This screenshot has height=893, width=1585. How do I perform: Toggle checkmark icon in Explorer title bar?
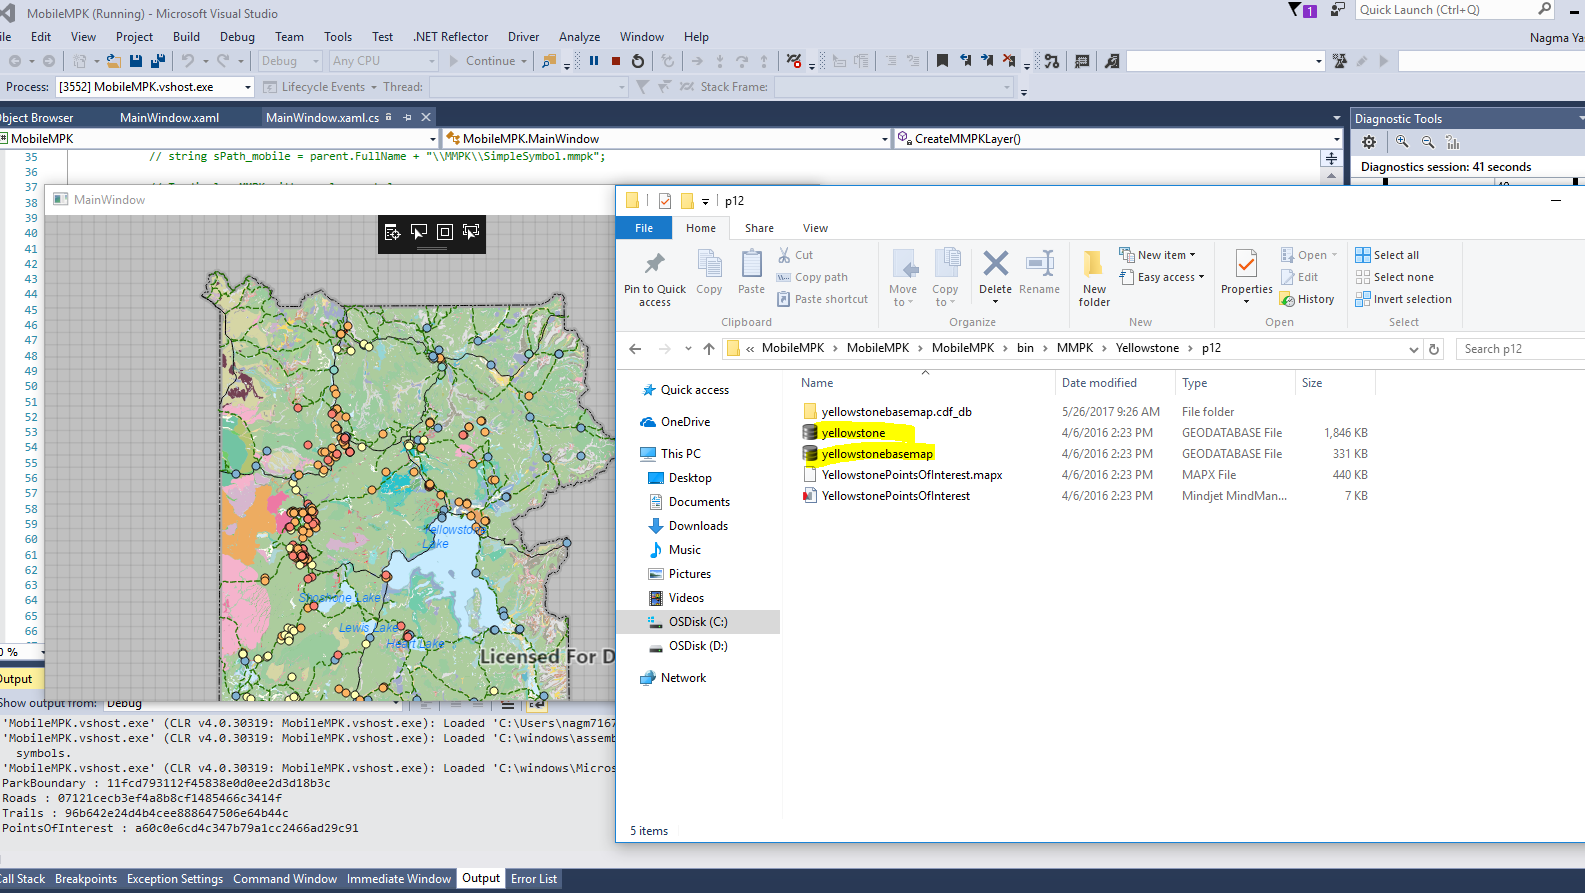(x=665, y=201)
